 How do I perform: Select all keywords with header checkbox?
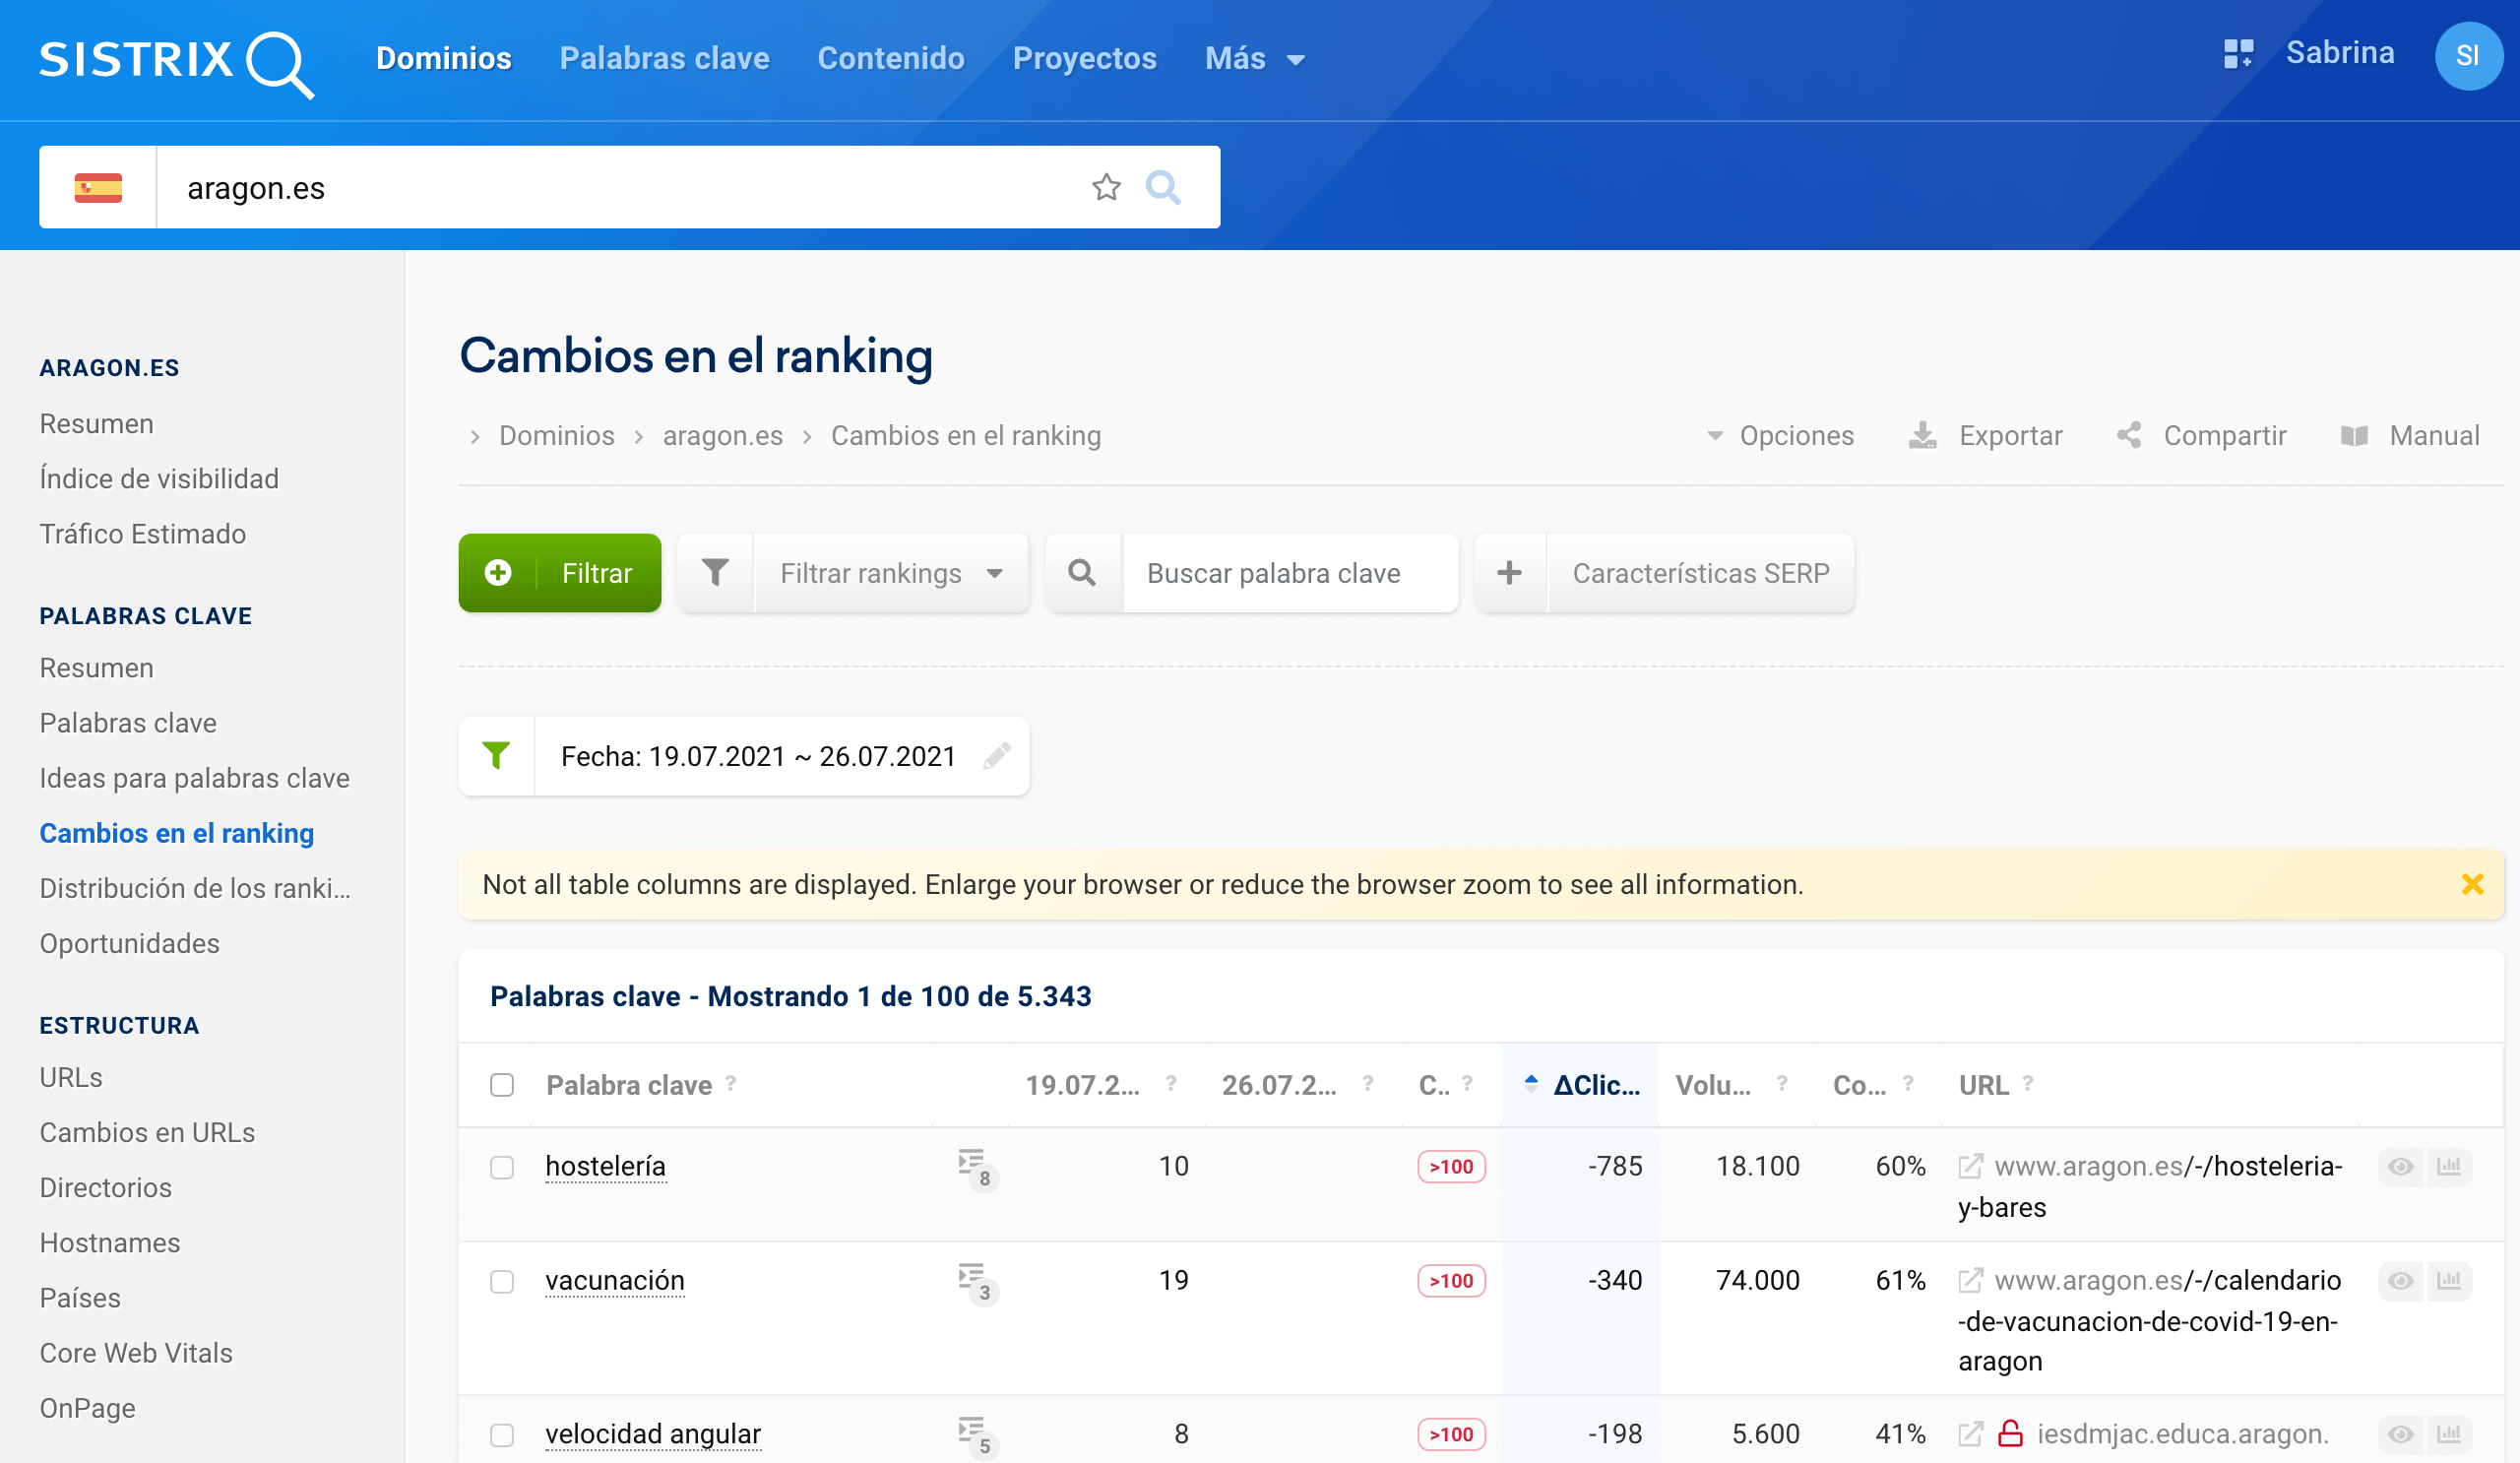[x=502, y=1085]
